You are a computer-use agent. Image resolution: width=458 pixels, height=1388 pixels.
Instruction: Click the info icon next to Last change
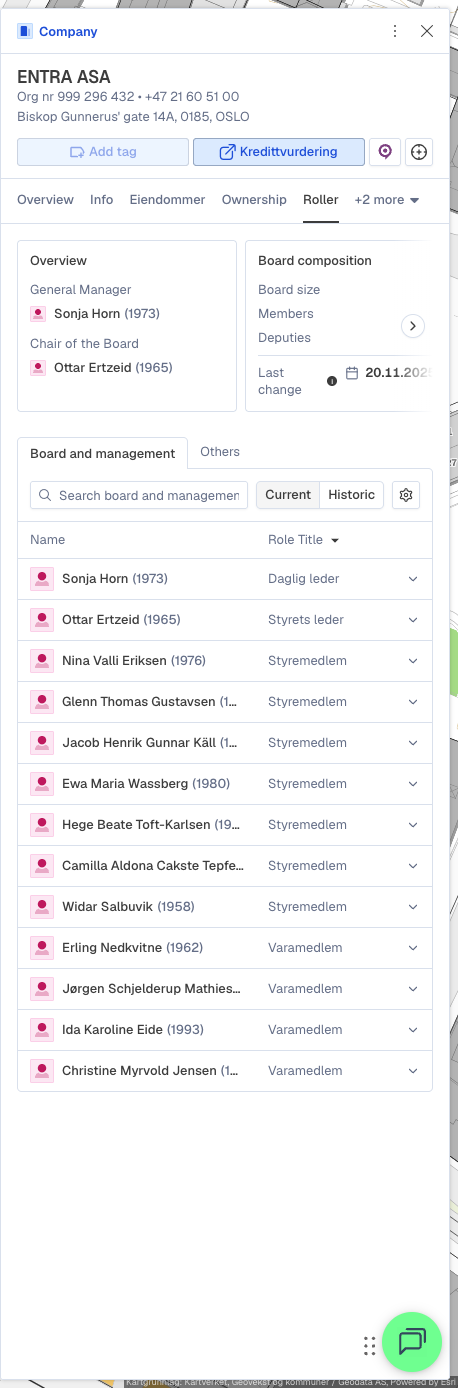(x=332, y=381)
